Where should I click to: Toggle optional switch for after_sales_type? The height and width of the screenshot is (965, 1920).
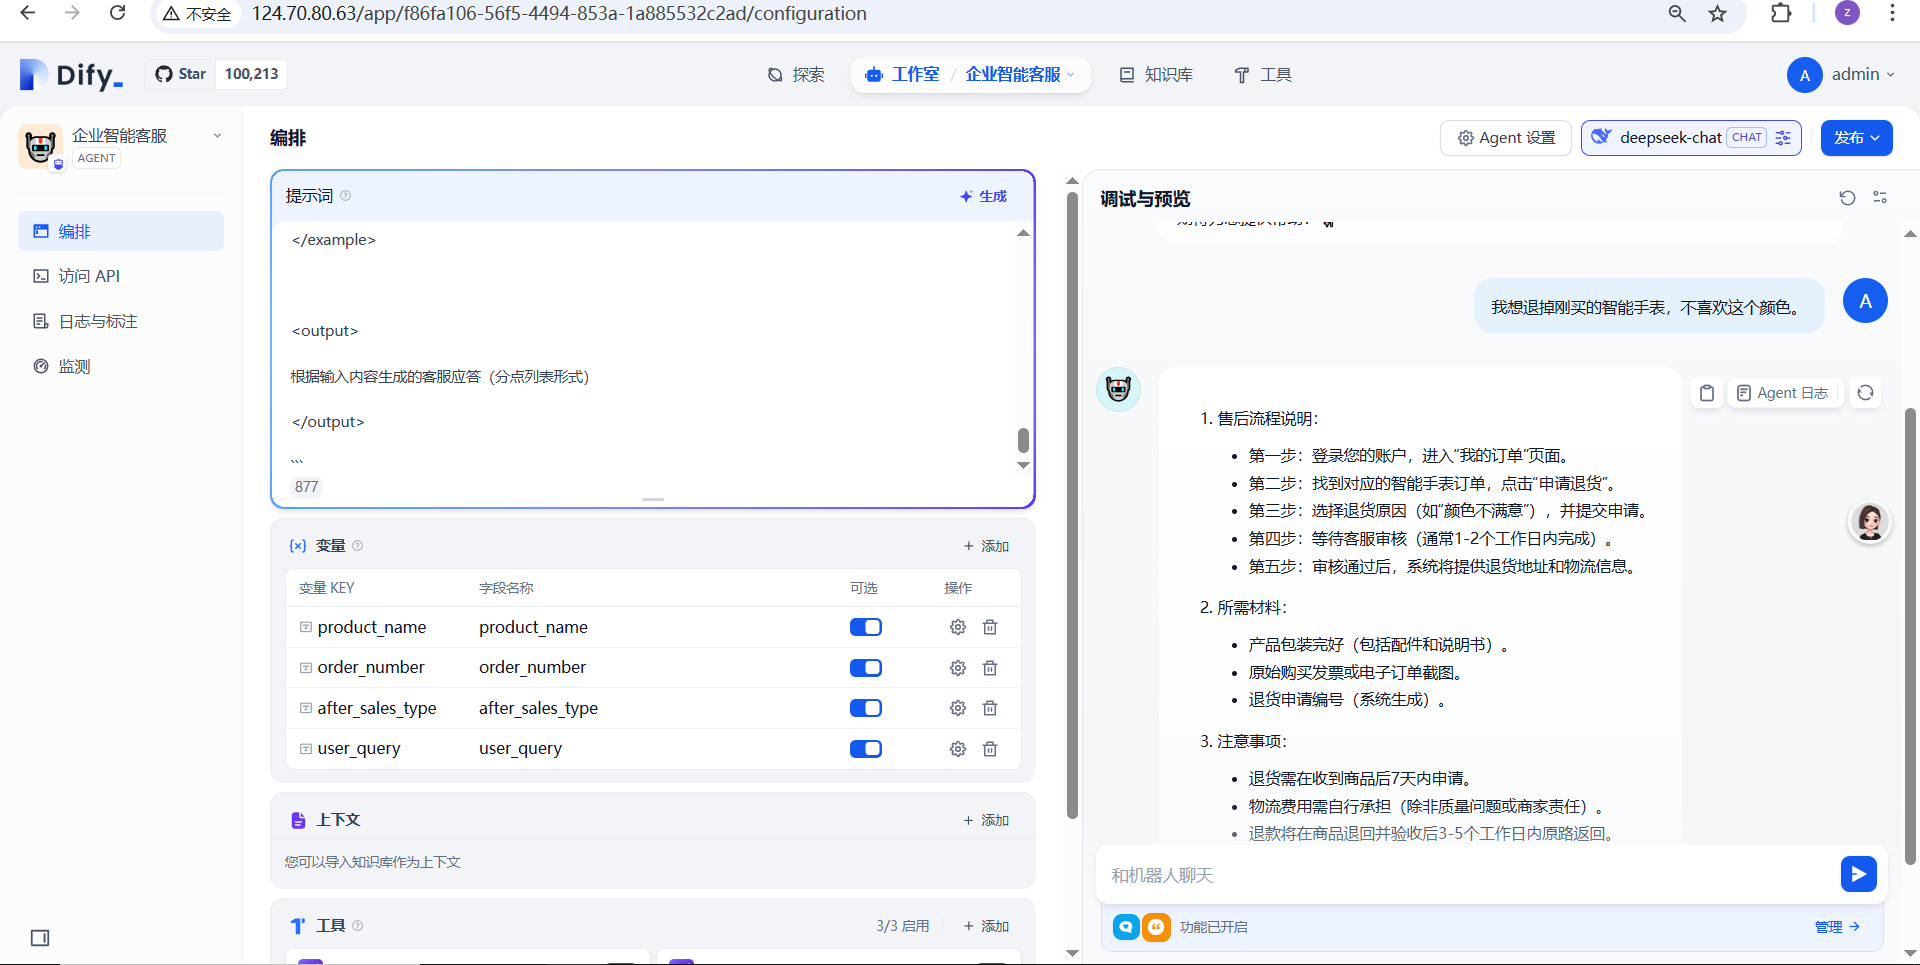click(x=866, y=708)
